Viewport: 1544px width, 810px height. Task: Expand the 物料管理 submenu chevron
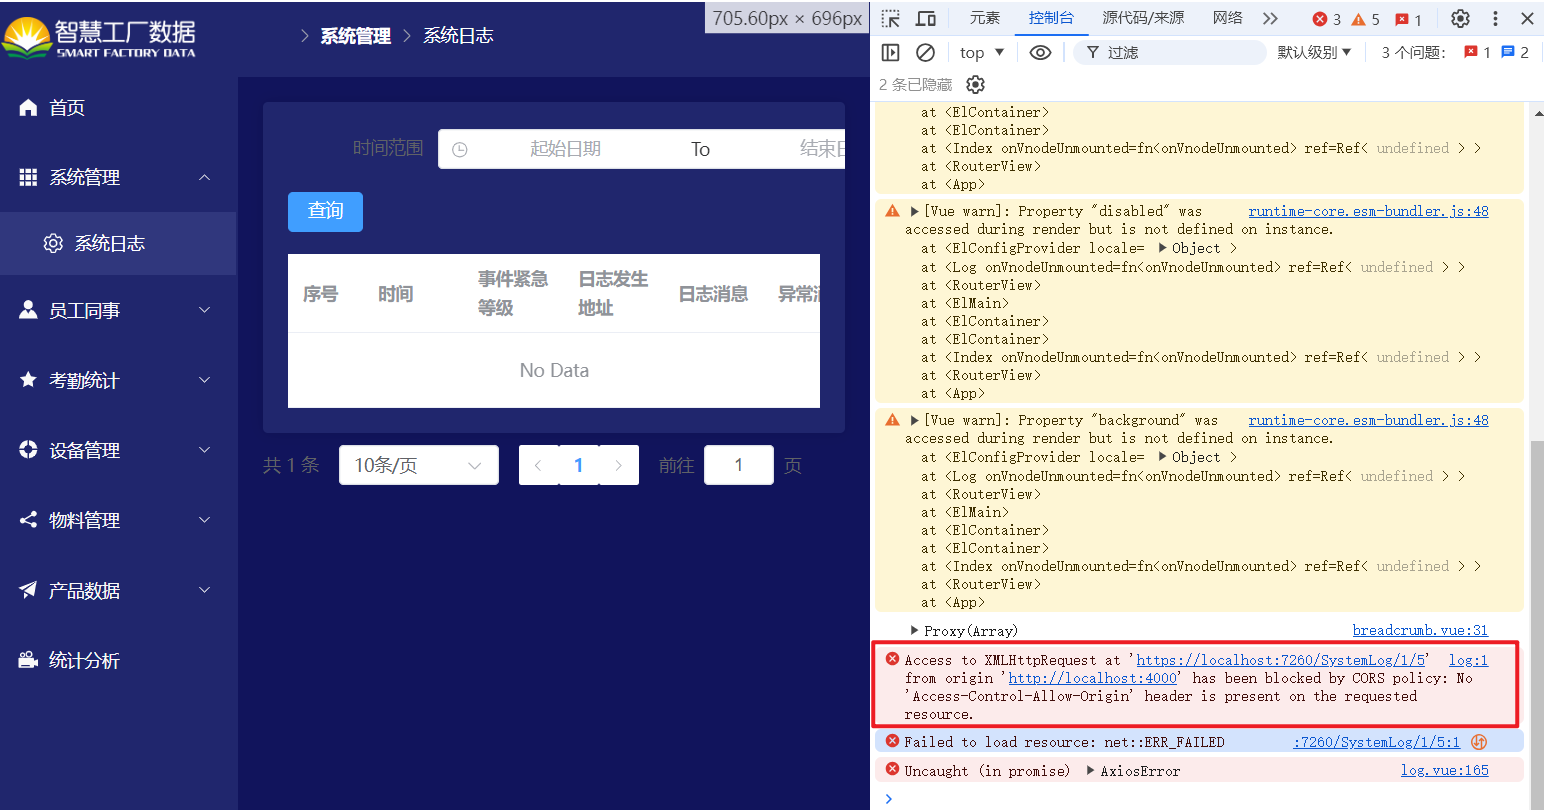pos(205,520)
